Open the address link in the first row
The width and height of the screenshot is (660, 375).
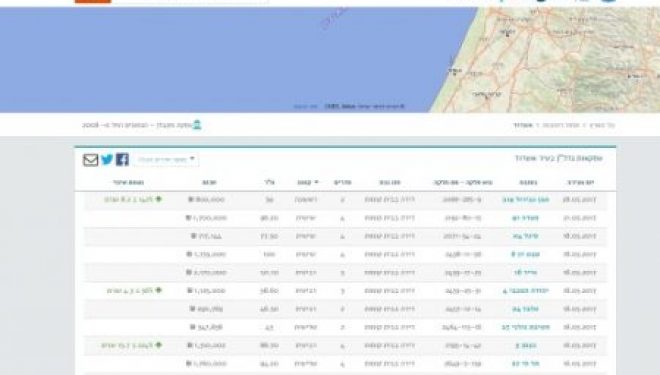526,199
